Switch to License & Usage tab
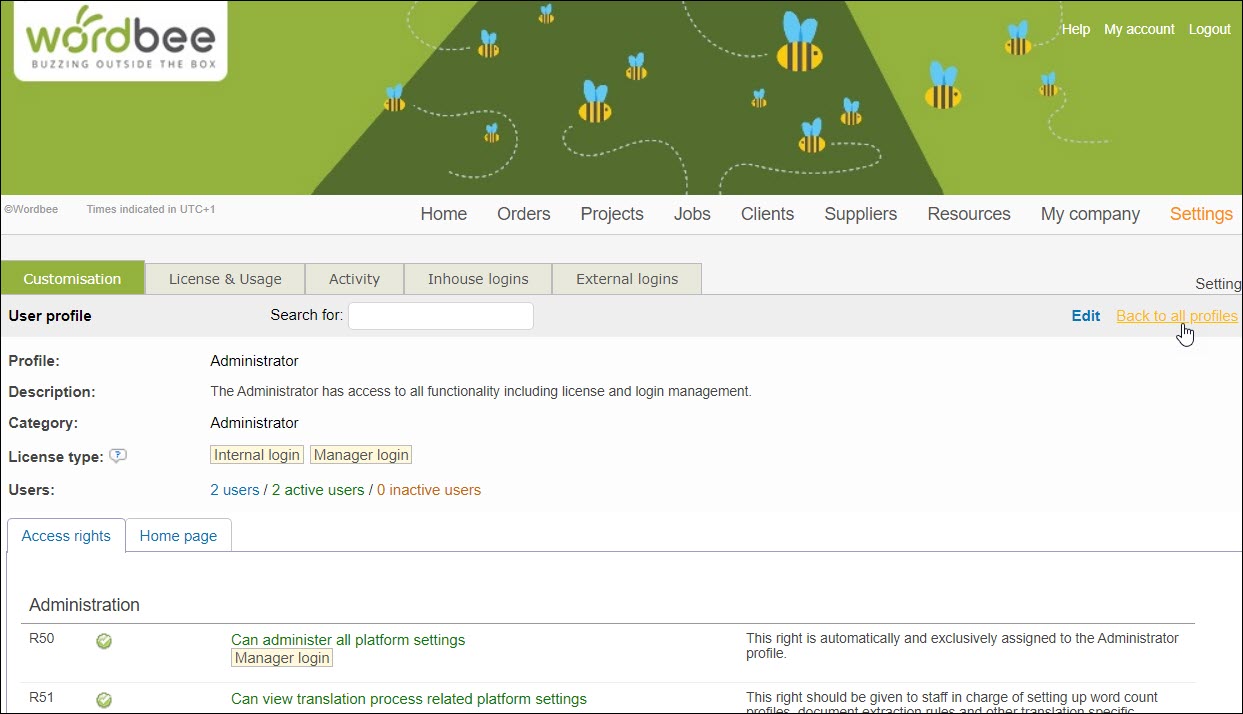 coord(225,279)
